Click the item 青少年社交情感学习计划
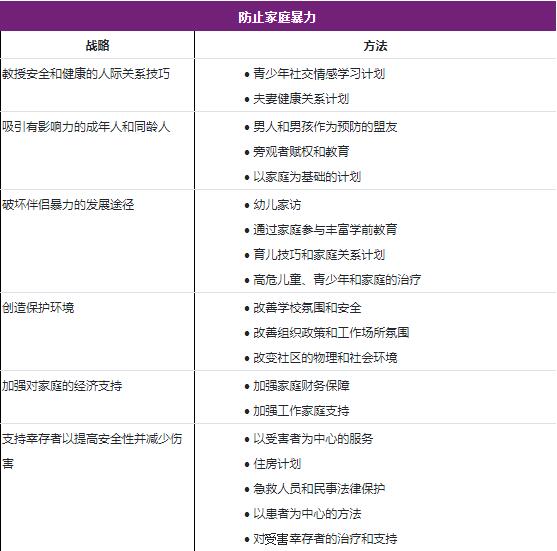The height and width of the screenshot is (551, 557). pos(319,74)
